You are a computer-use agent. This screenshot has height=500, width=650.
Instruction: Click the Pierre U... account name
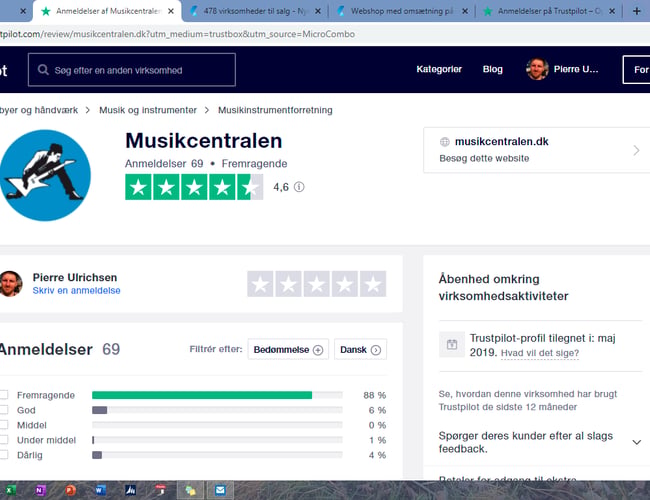coord(576,69)
